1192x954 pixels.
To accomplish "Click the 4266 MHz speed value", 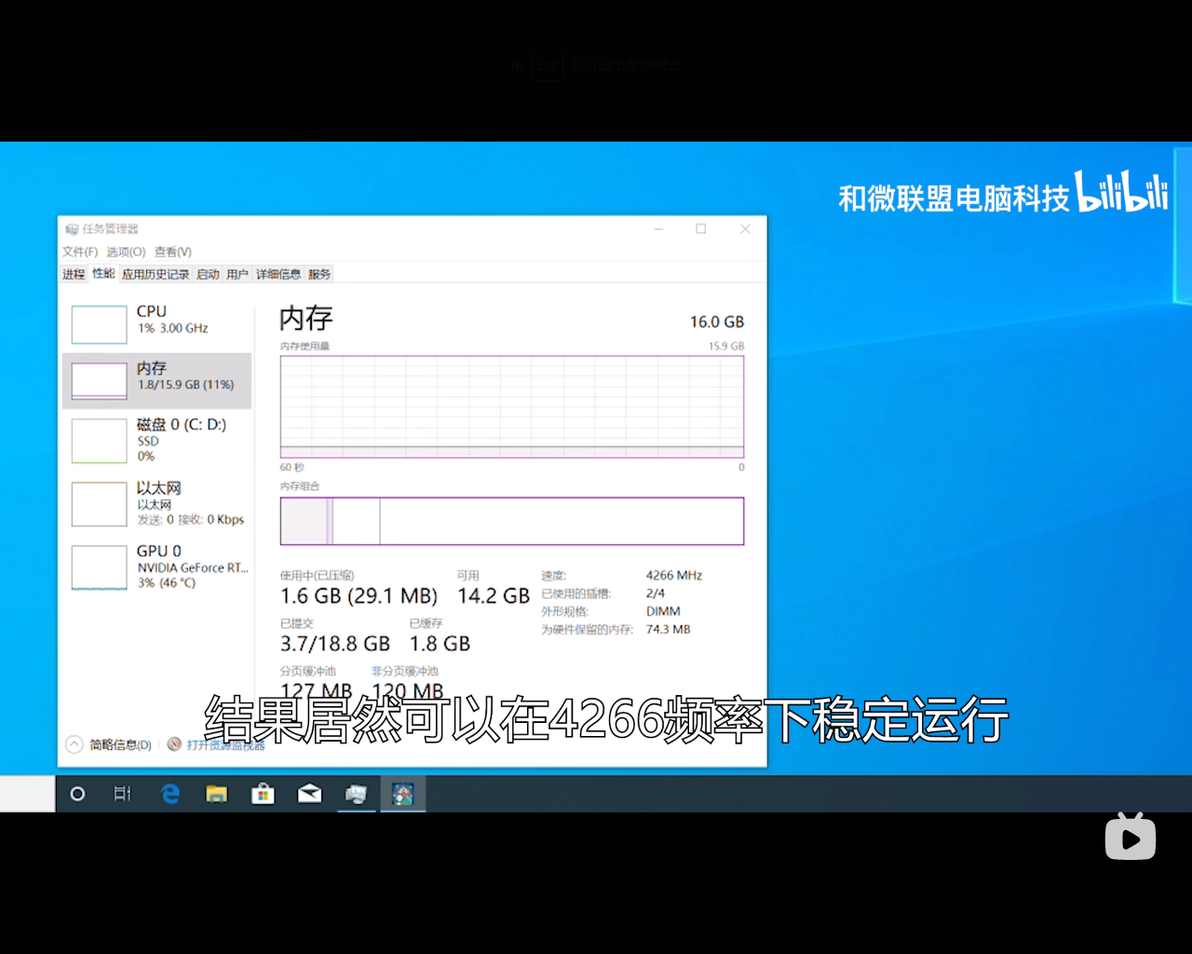I will click(x=674, y=575).
